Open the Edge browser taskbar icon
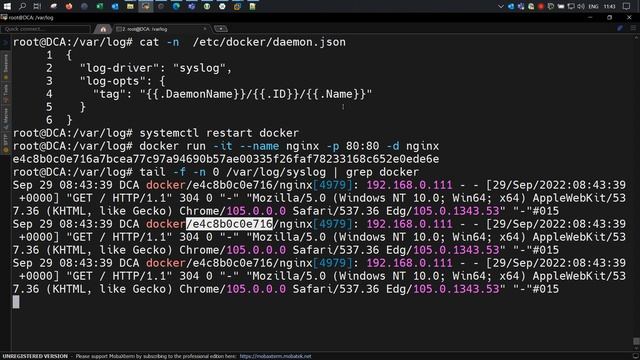This screenshot has height=360, width=640. pyautogui.click(x=176, y=6)
